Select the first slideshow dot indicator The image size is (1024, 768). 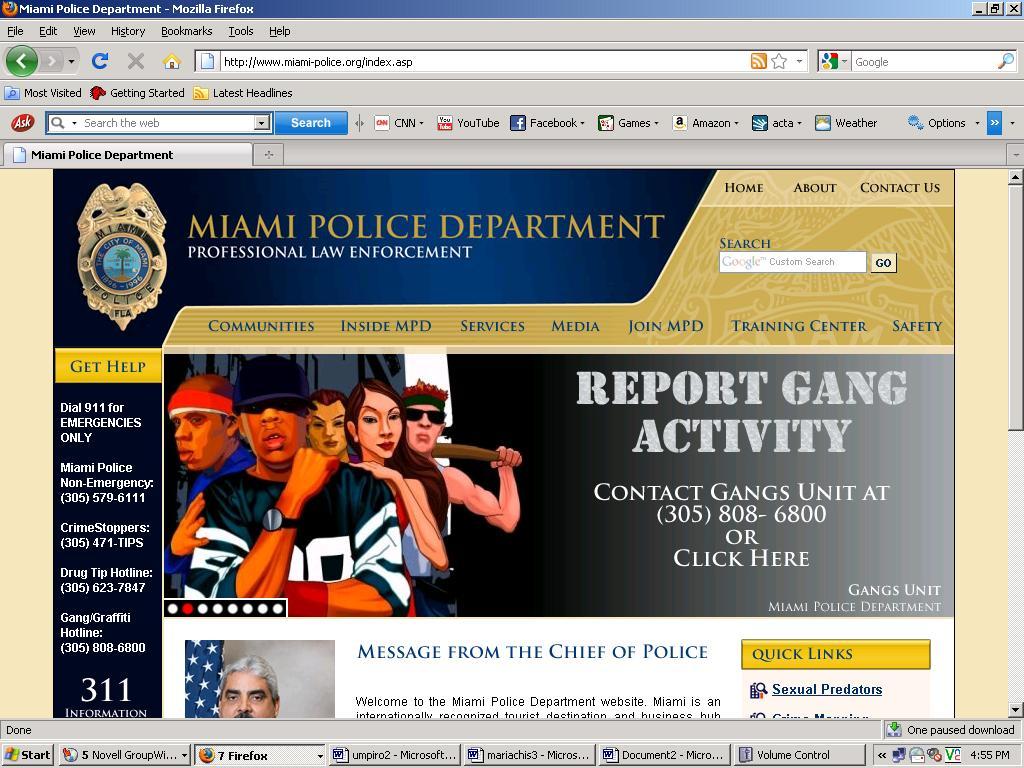coord(172,608)
